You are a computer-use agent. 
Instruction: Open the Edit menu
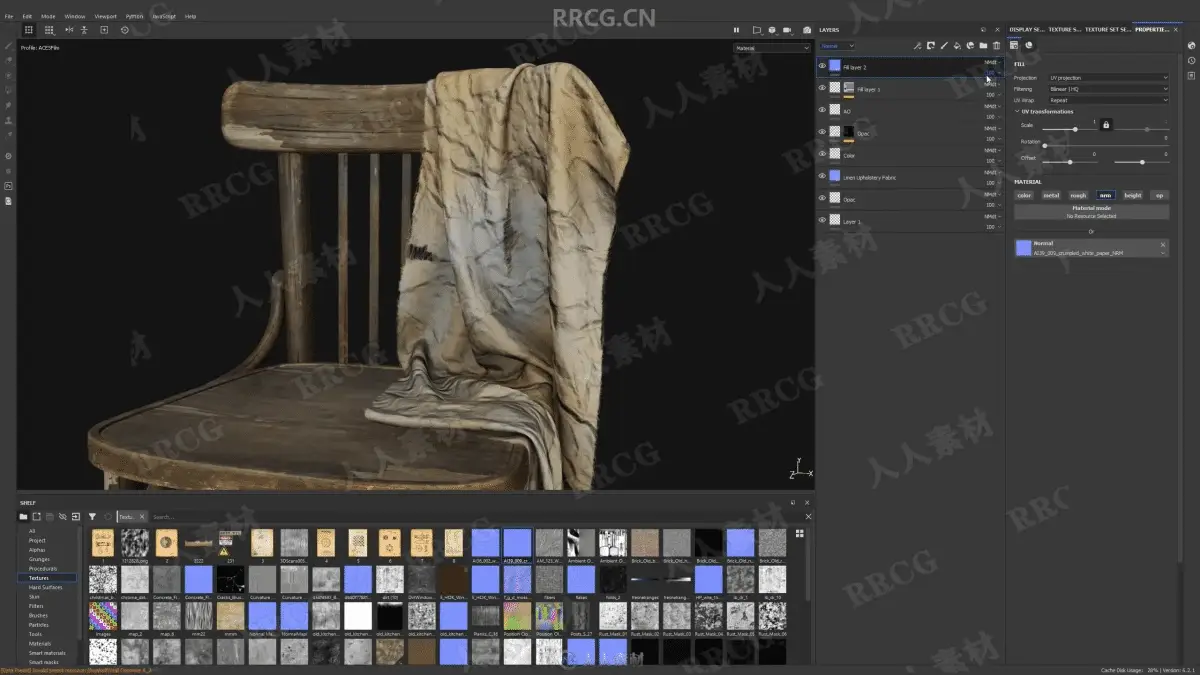[x=27, y=16]
